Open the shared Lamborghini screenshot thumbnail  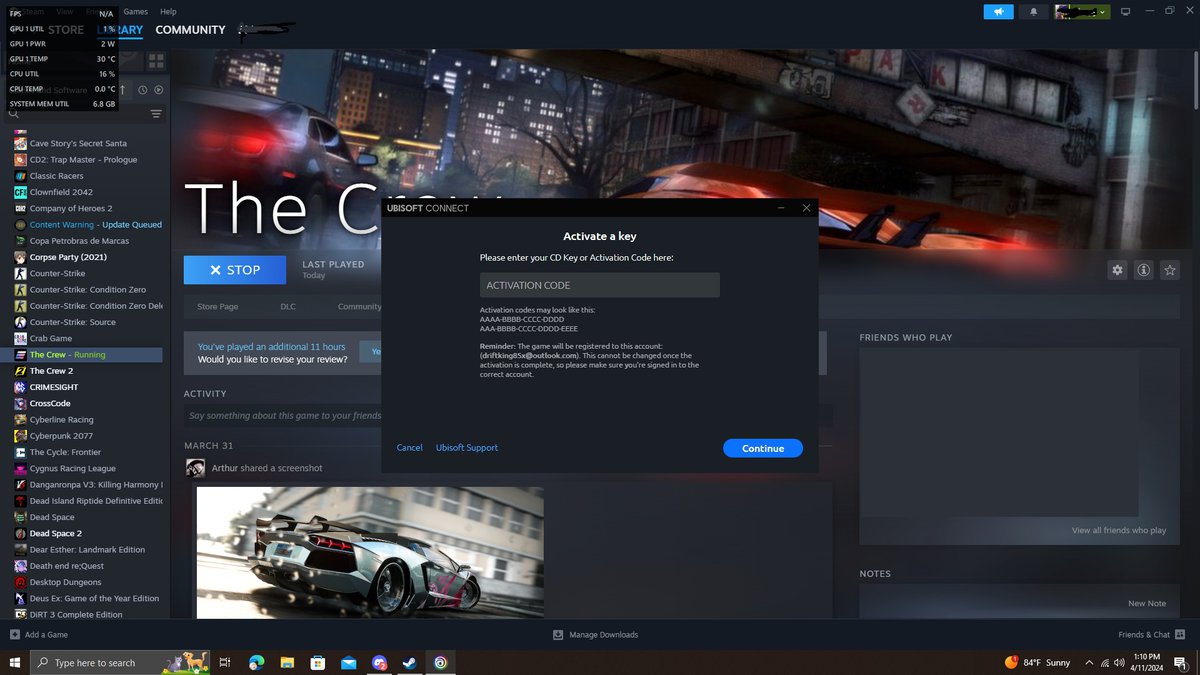coord(369,552)
